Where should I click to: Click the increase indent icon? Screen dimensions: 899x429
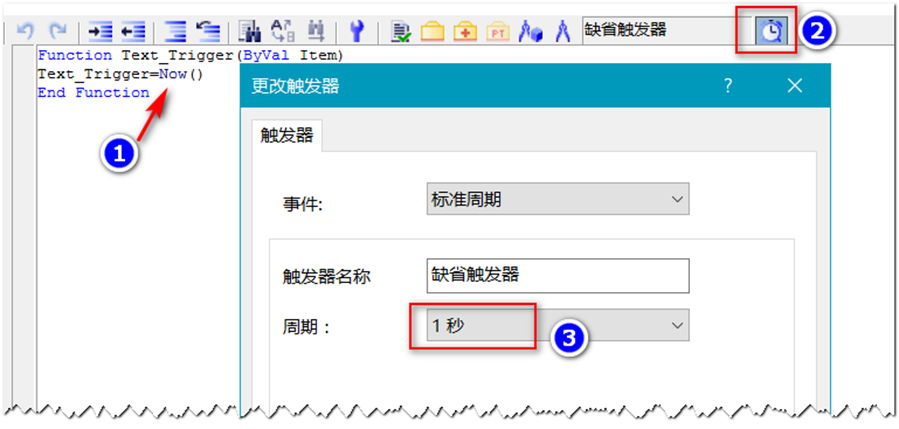click(x=101, y=31)
